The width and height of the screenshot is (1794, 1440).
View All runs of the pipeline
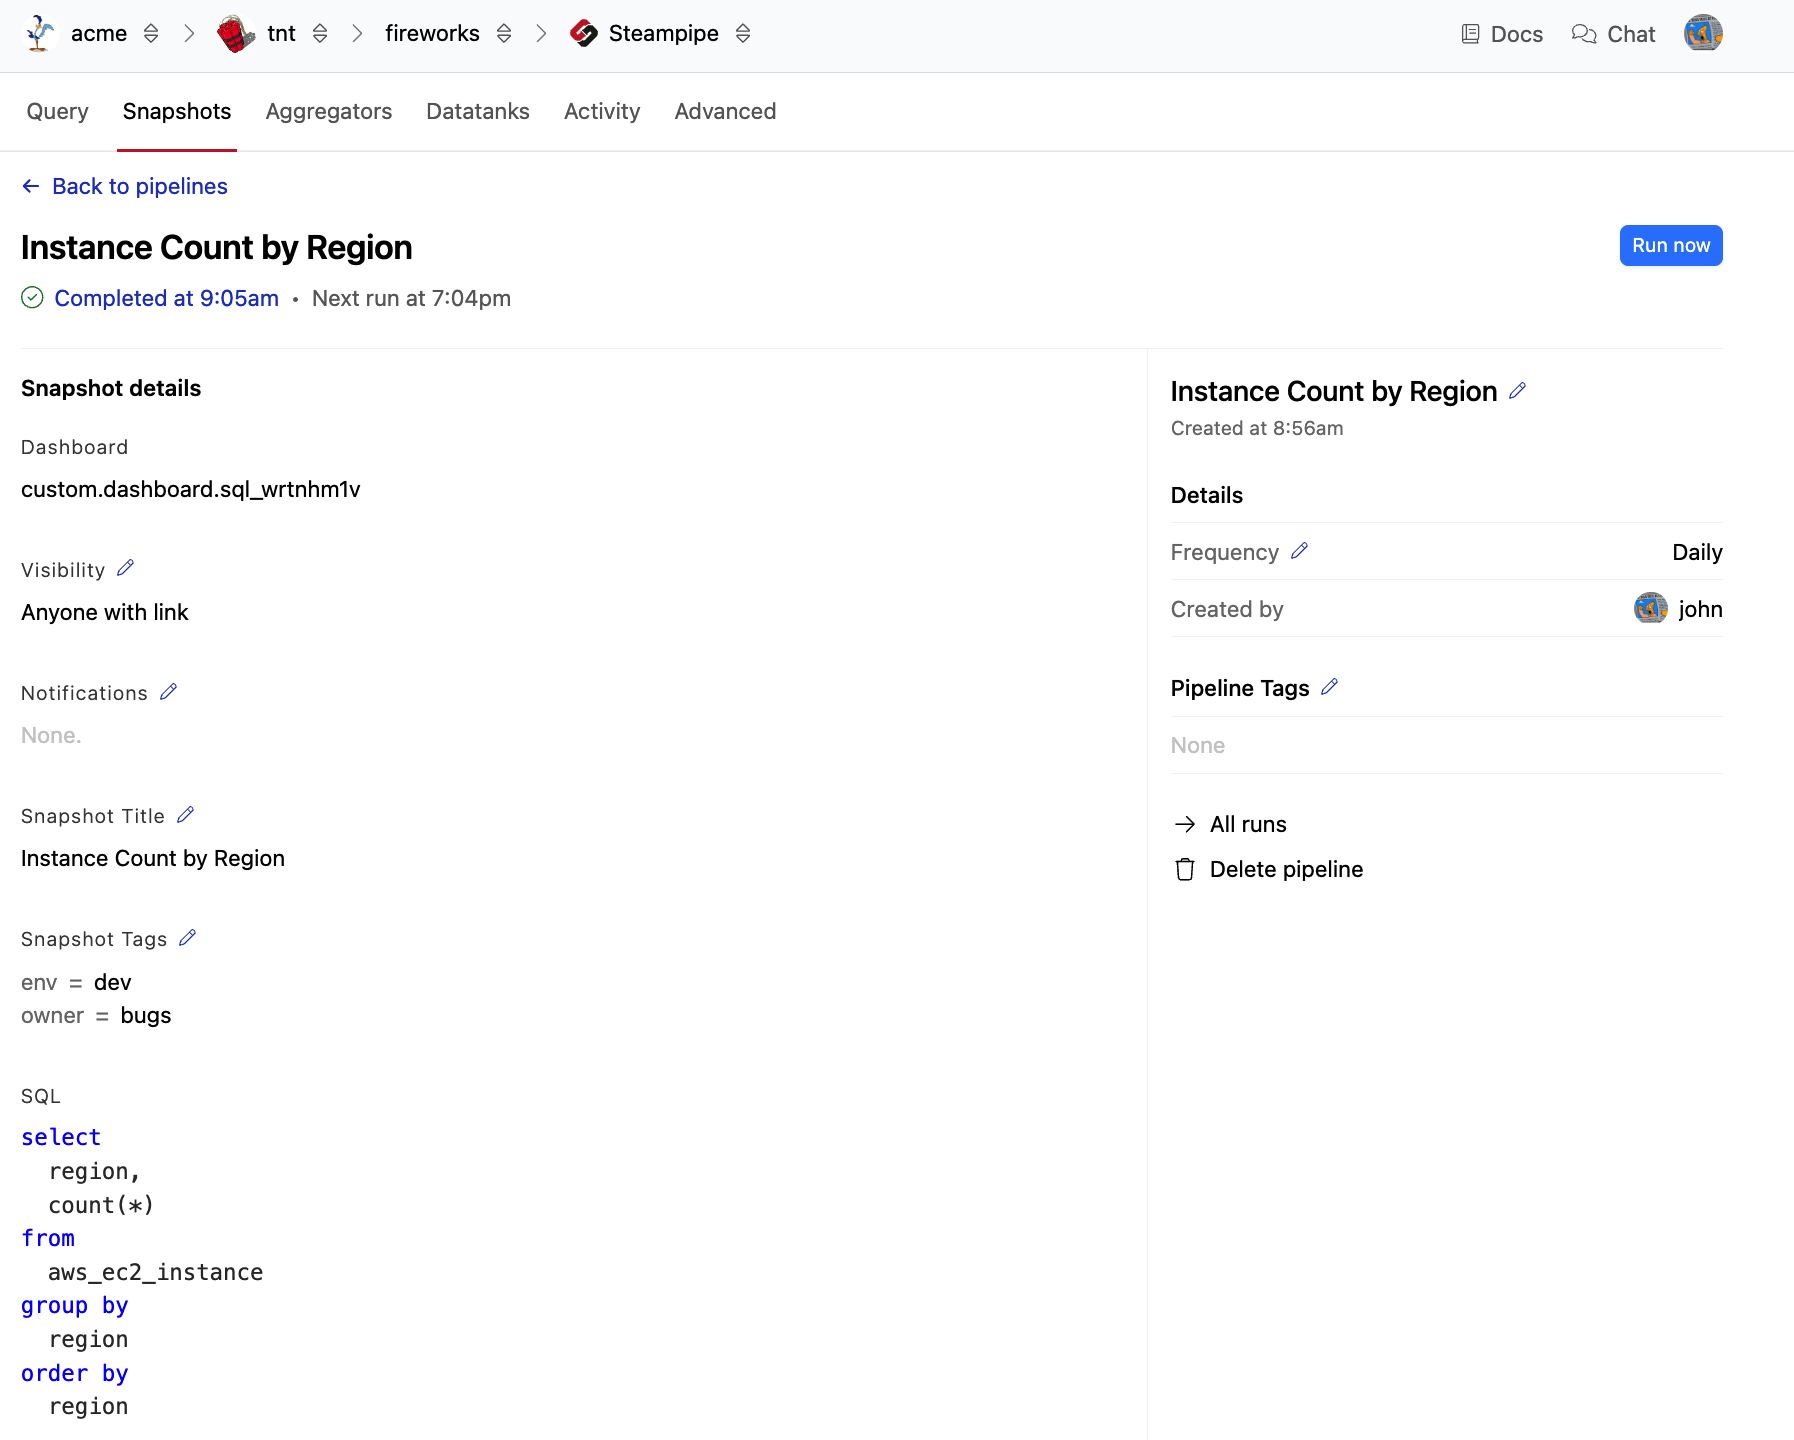(1247, 825)
